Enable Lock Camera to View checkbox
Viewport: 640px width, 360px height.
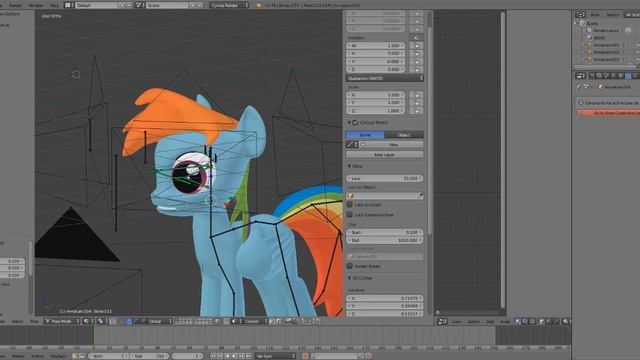pos(350,214)
